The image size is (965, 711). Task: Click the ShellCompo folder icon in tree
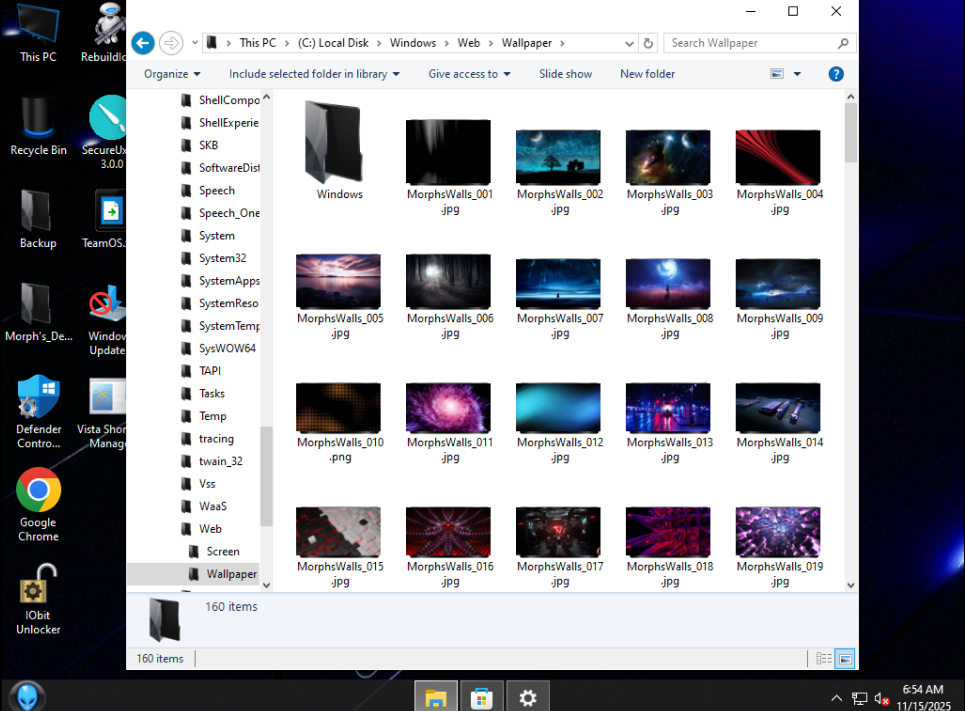tap(186, 100)
